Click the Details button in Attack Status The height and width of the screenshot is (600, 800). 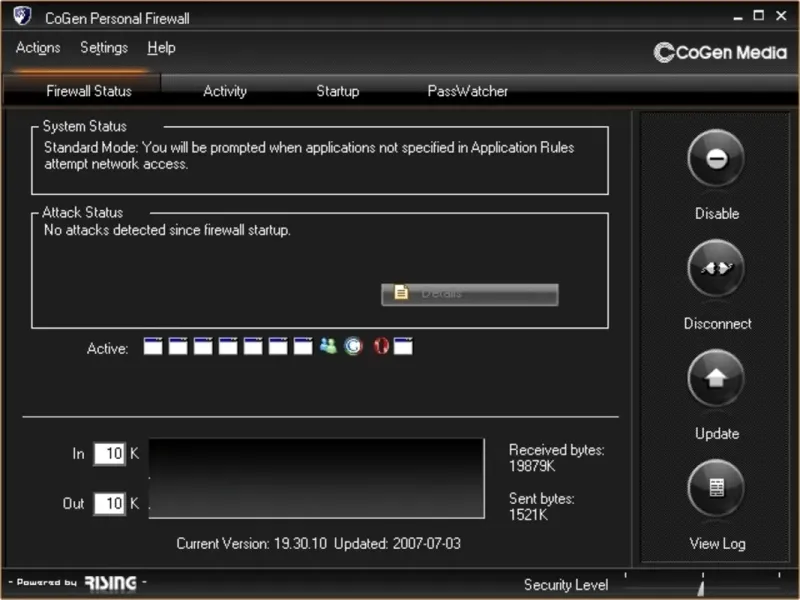tap(470, 294)
